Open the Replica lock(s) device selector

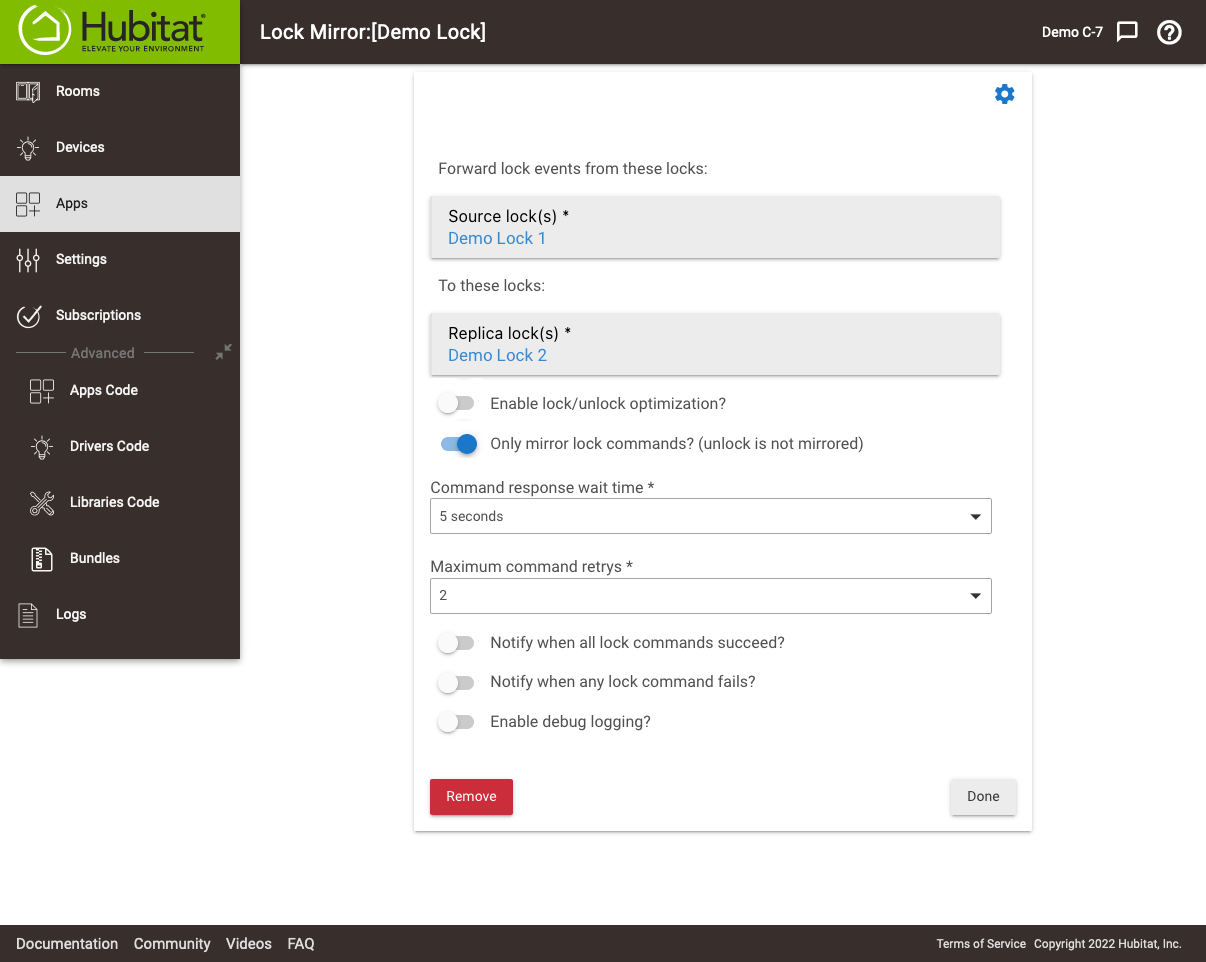[x=715, y=344]
